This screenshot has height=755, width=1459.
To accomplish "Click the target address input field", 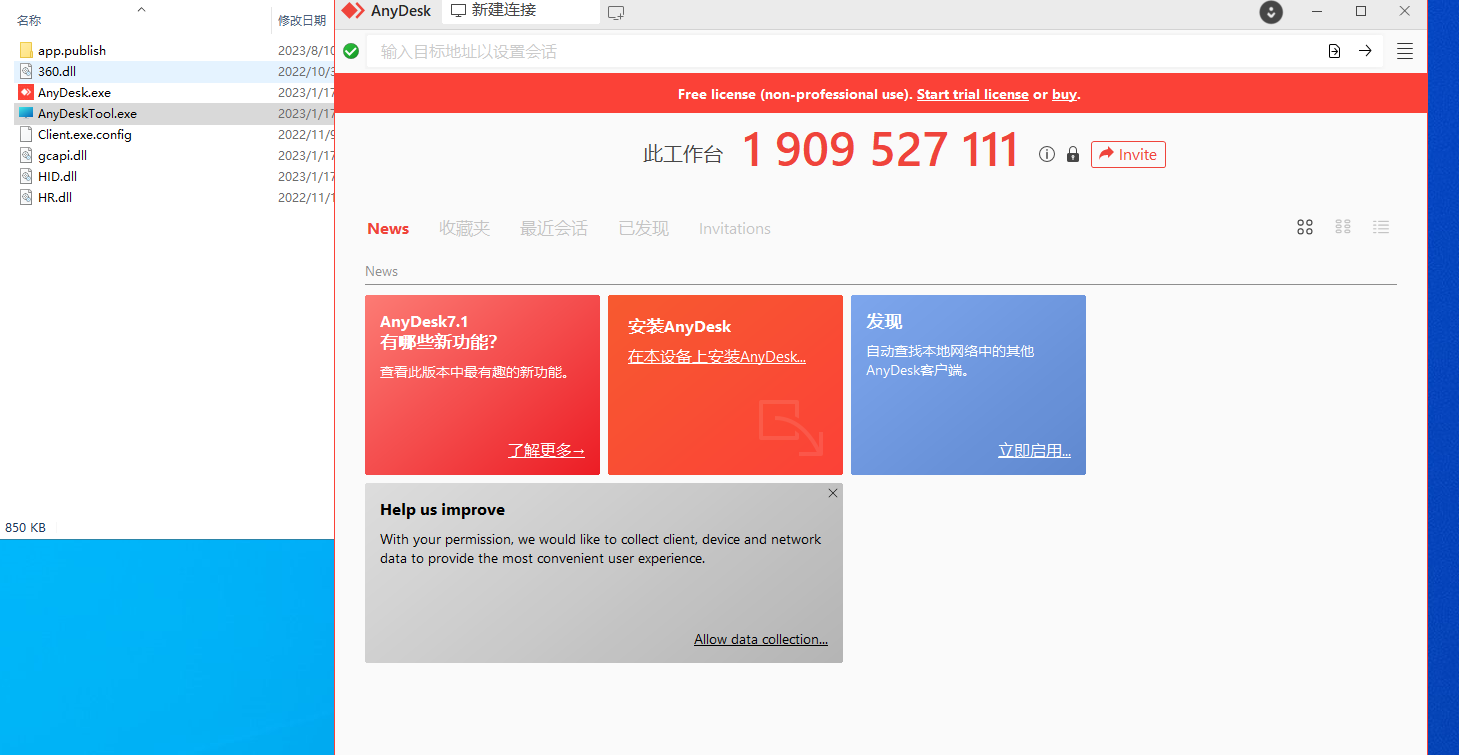I will pyautogui.click(x=840, y=51).
